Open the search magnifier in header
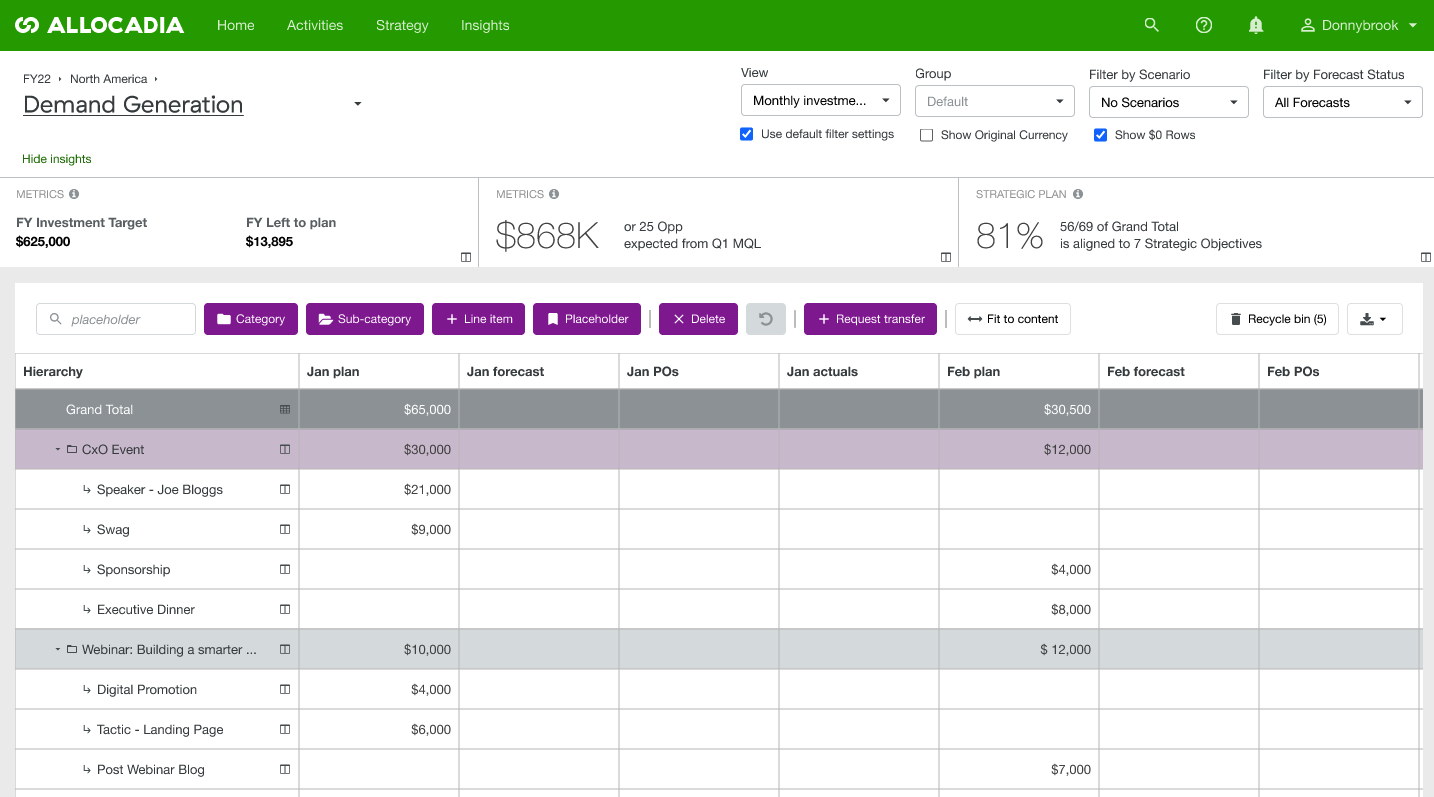The width and height of the screenshot is (1434, 797). click(x=1152, y=25)
